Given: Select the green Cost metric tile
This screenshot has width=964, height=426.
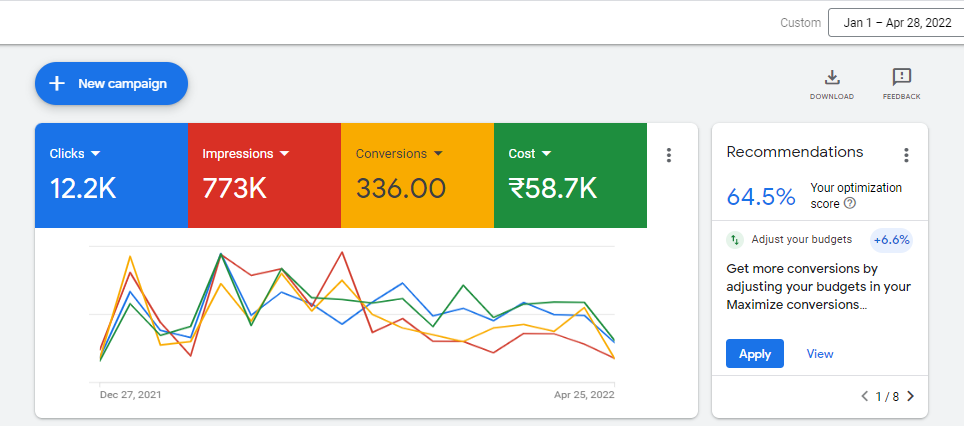Looking at the screenshot, I should pos(571,175).
